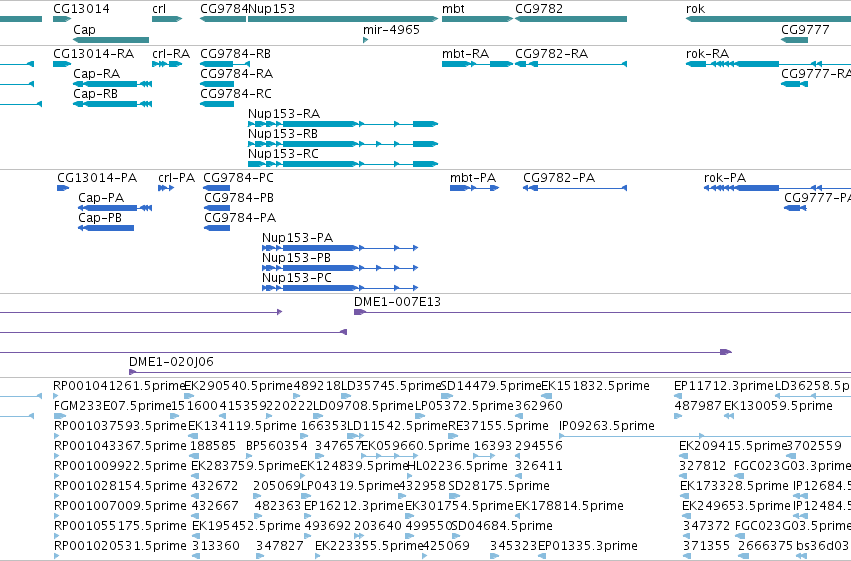The height and width of the screenshot is (561, 851).
Task: Select protein Cap-PB
Action: tap(100, 218)
